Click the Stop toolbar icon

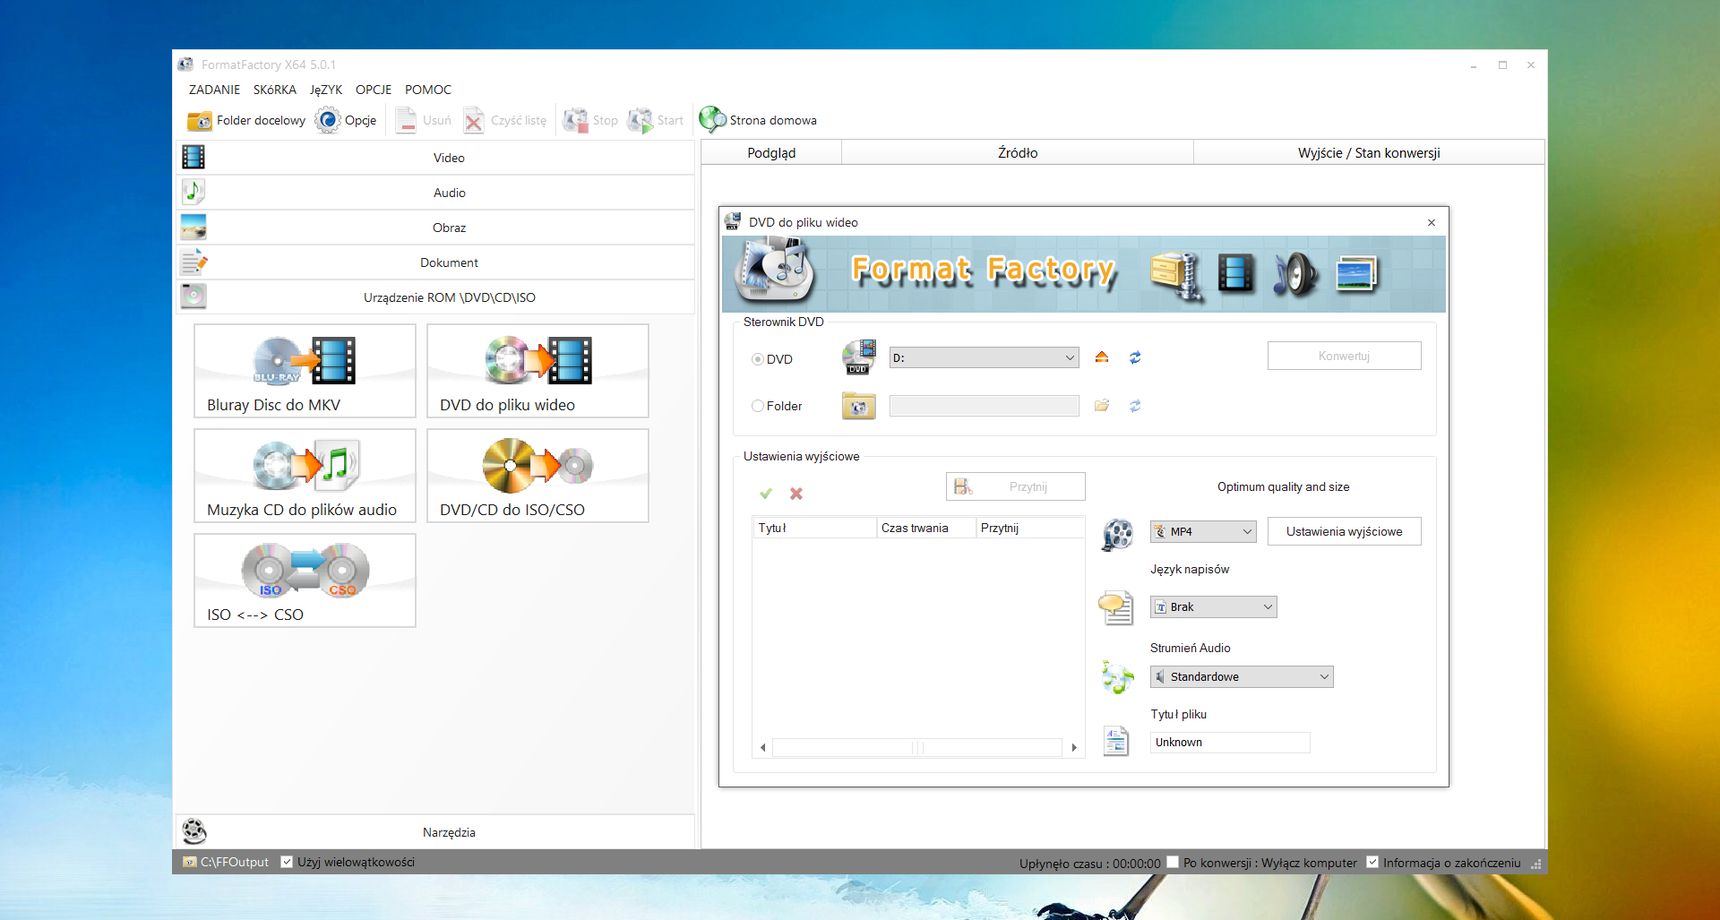coord(575,120)
